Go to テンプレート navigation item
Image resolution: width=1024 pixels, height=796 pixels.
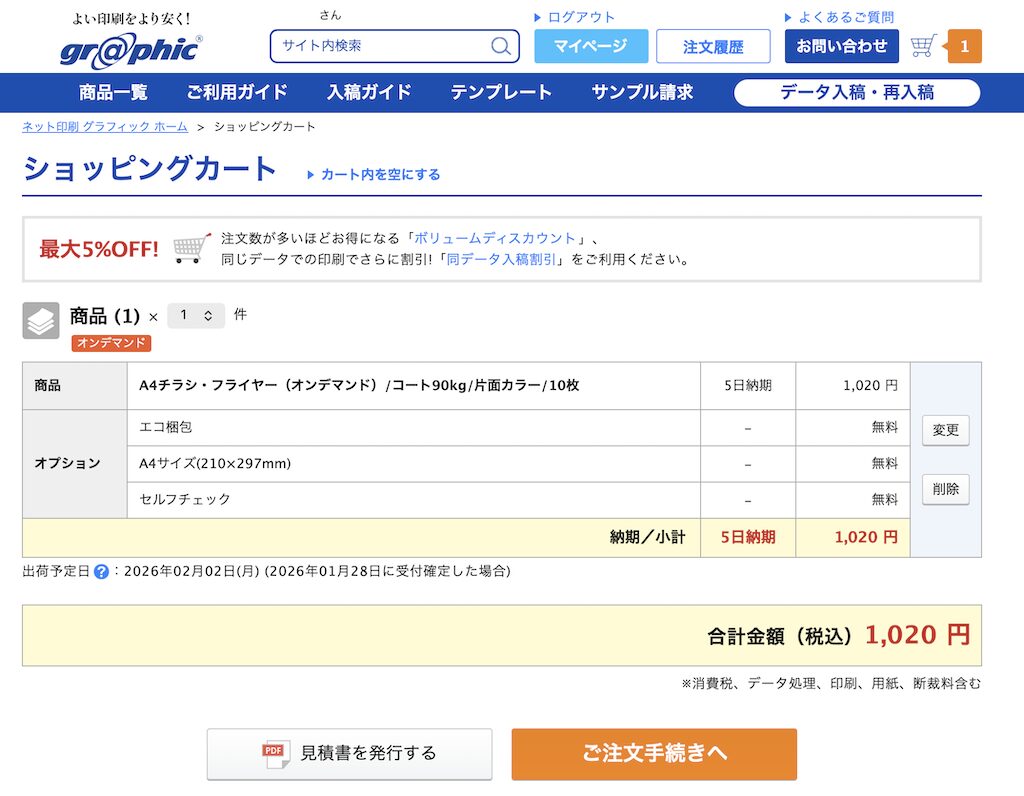click(501, 92)
